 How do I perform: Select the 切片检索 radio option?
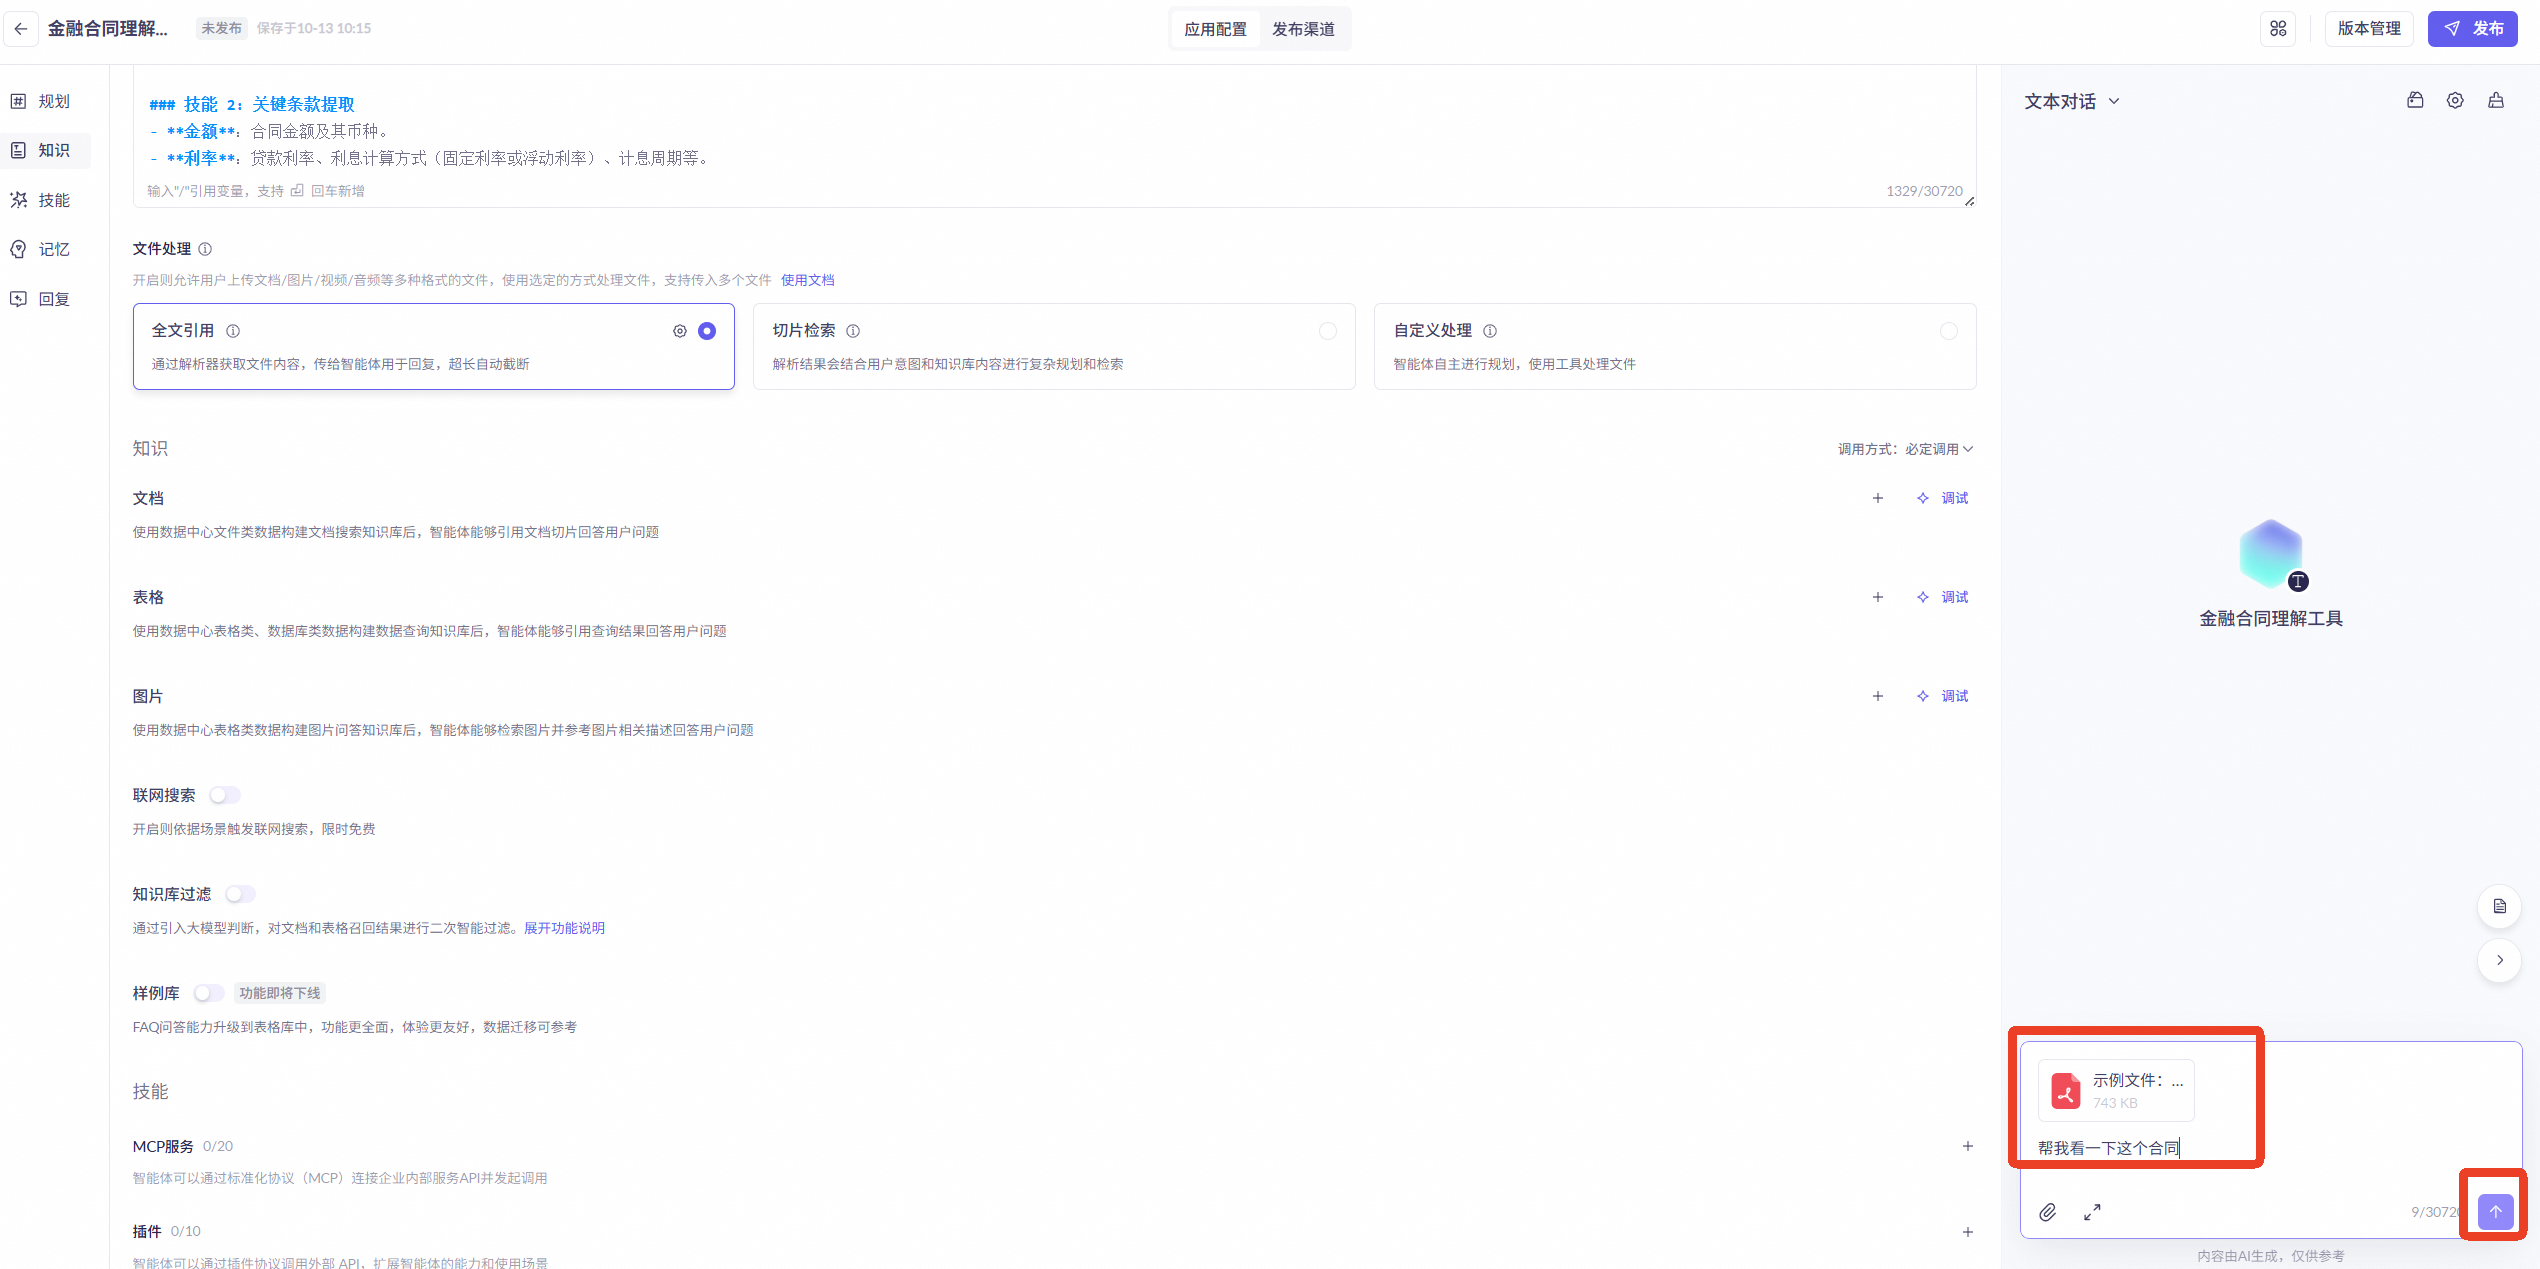click(1327, 331)
